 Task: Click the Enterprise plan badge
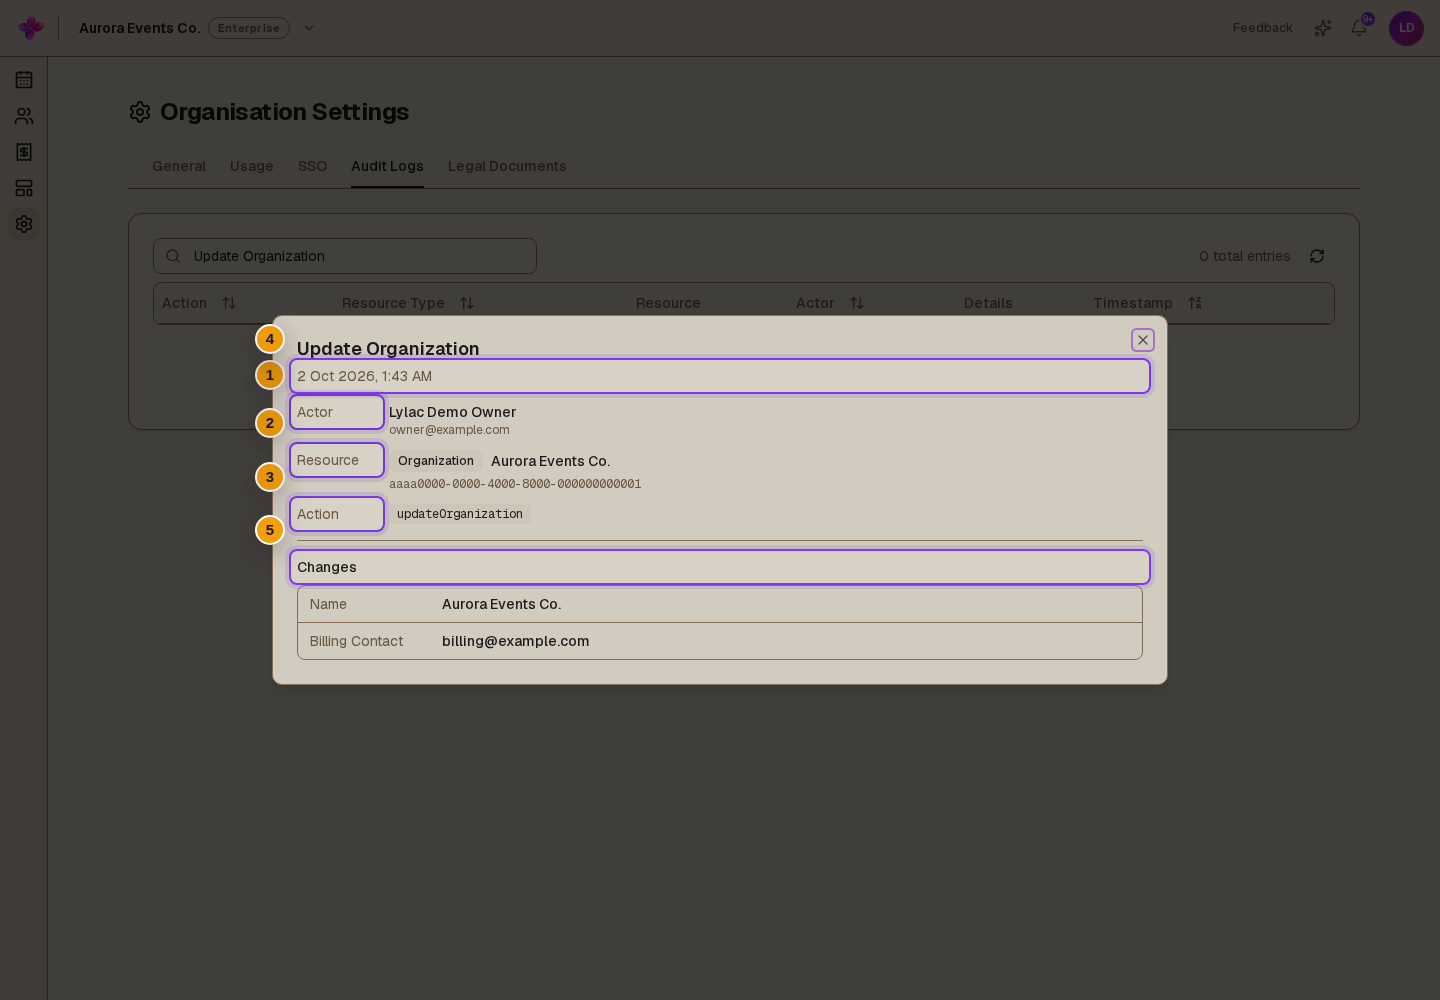(249, 28)
